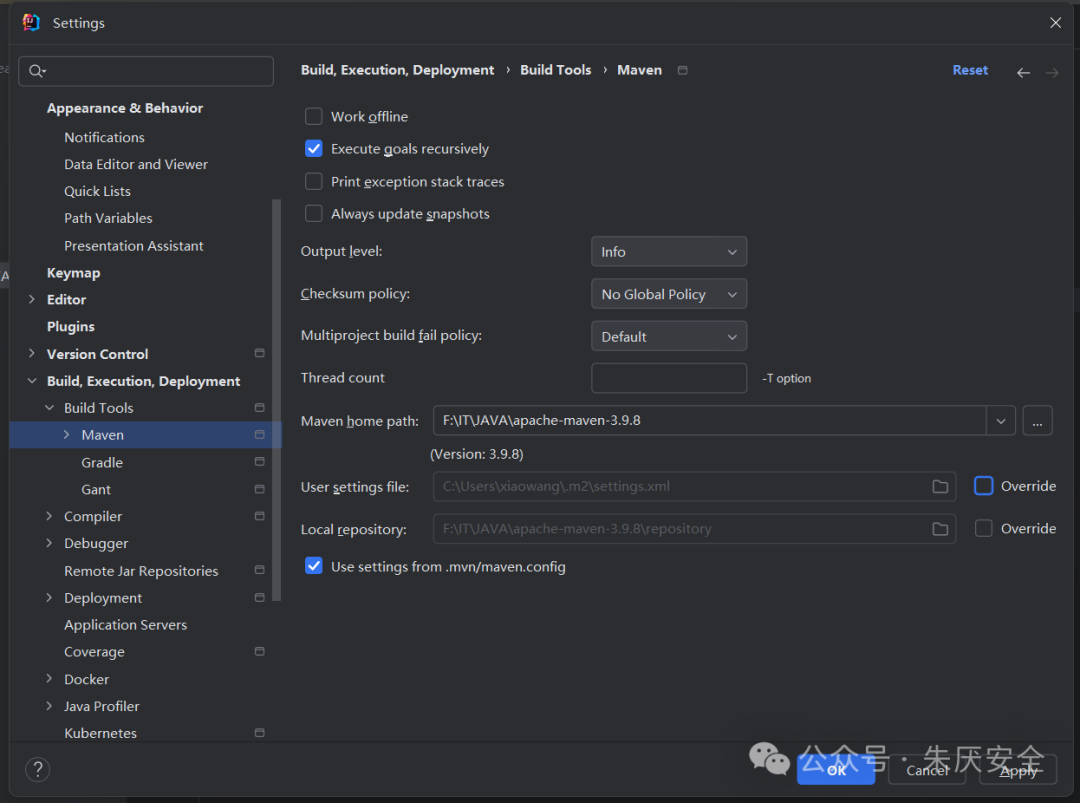Click the project-level icon next to Maven breadcrumb
Screen dimensions: 1080x803
point(683,70)
